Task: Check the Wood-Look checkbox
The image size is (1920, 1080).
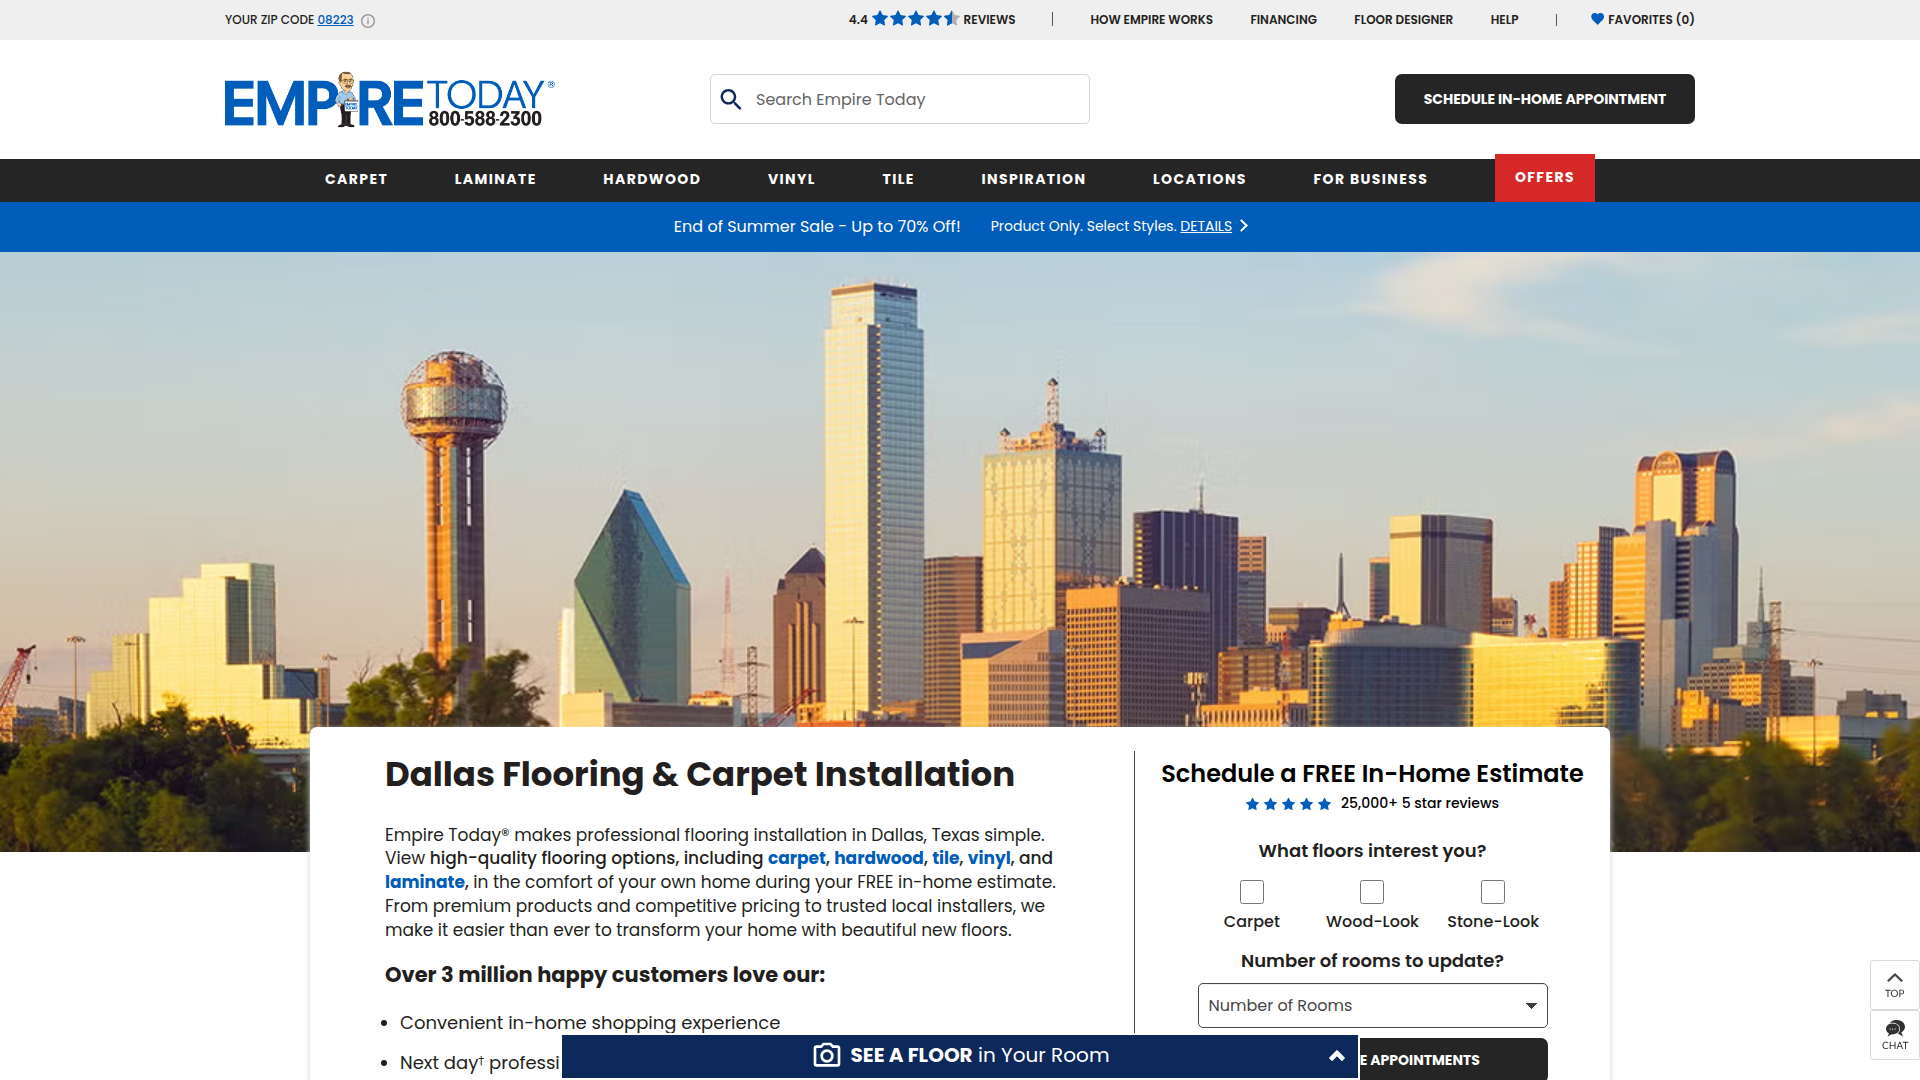Action: pyautogui.click(x=1372, y=891)
